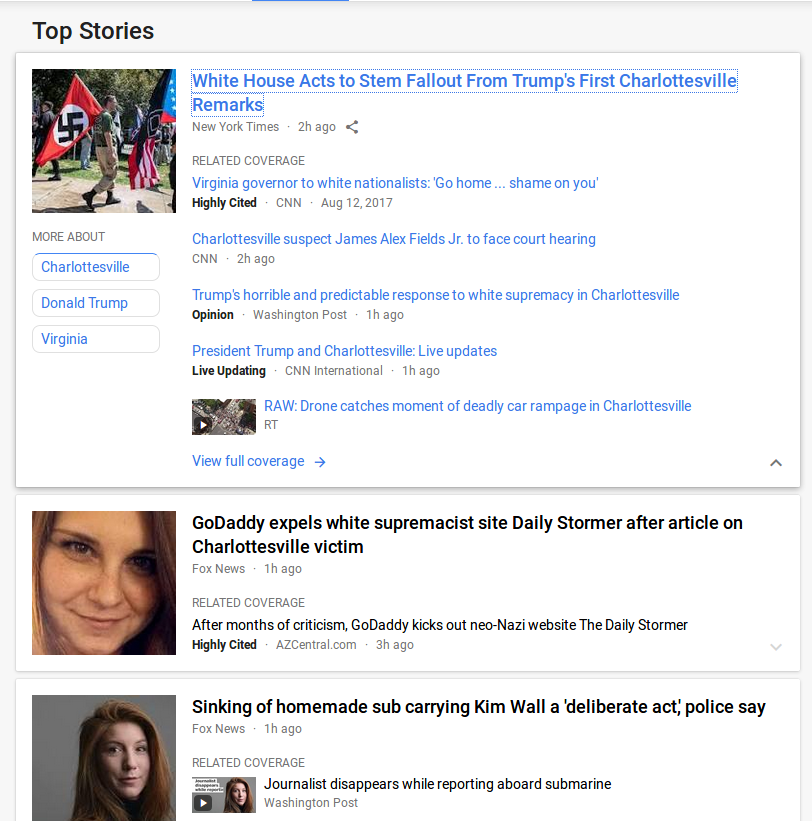Select the Virginia topic chip
Viewport: 812px width, 821px height.
pyautogui.click(x=96, y=339)
